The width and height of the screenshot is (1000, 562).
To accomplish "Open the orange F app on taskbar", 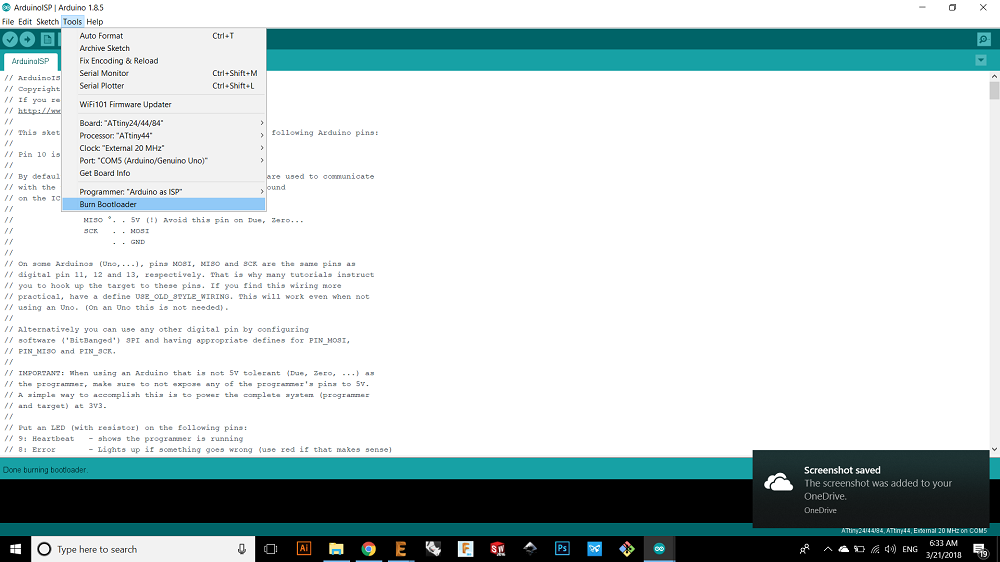I will (466, 549).
